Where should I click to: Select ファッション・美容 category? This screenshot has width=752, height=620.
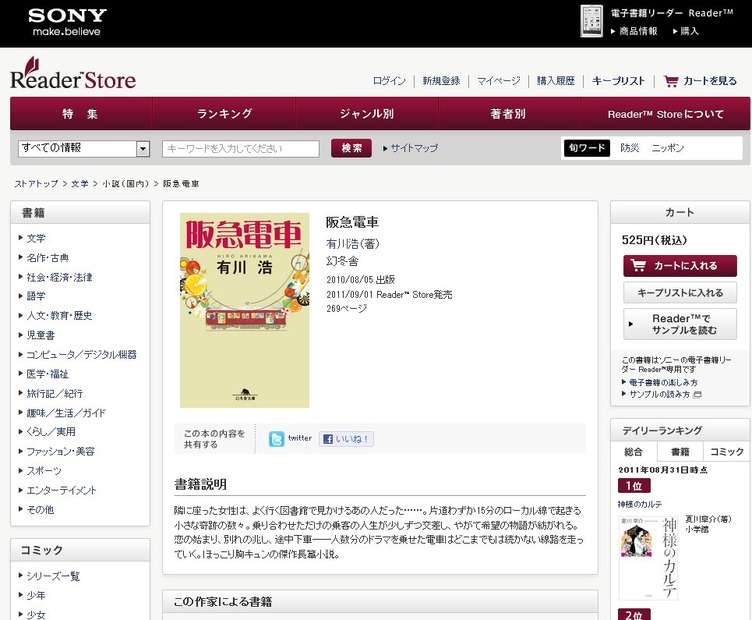click(x=60, y=451)
